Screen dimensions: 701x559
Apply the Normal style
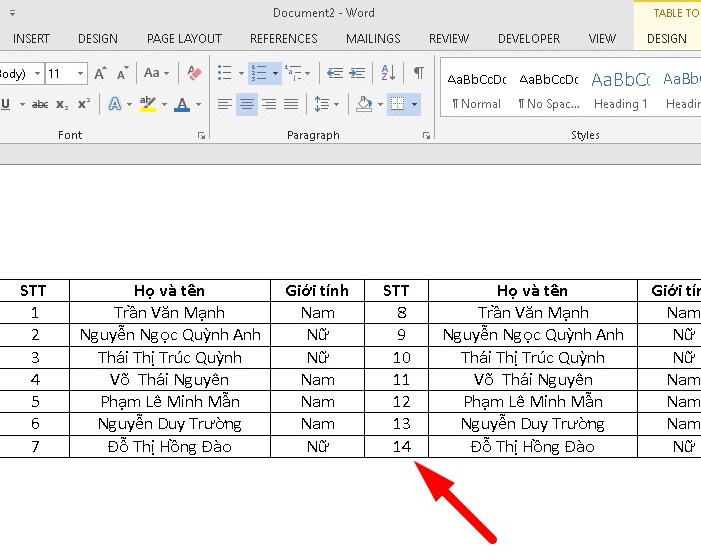pos(477,91)
